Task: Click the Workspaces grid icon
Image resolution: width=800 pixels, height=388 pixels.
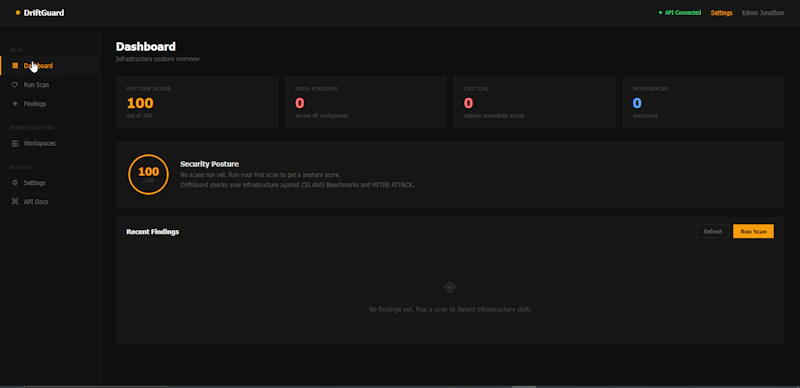Action: point(15,143)
